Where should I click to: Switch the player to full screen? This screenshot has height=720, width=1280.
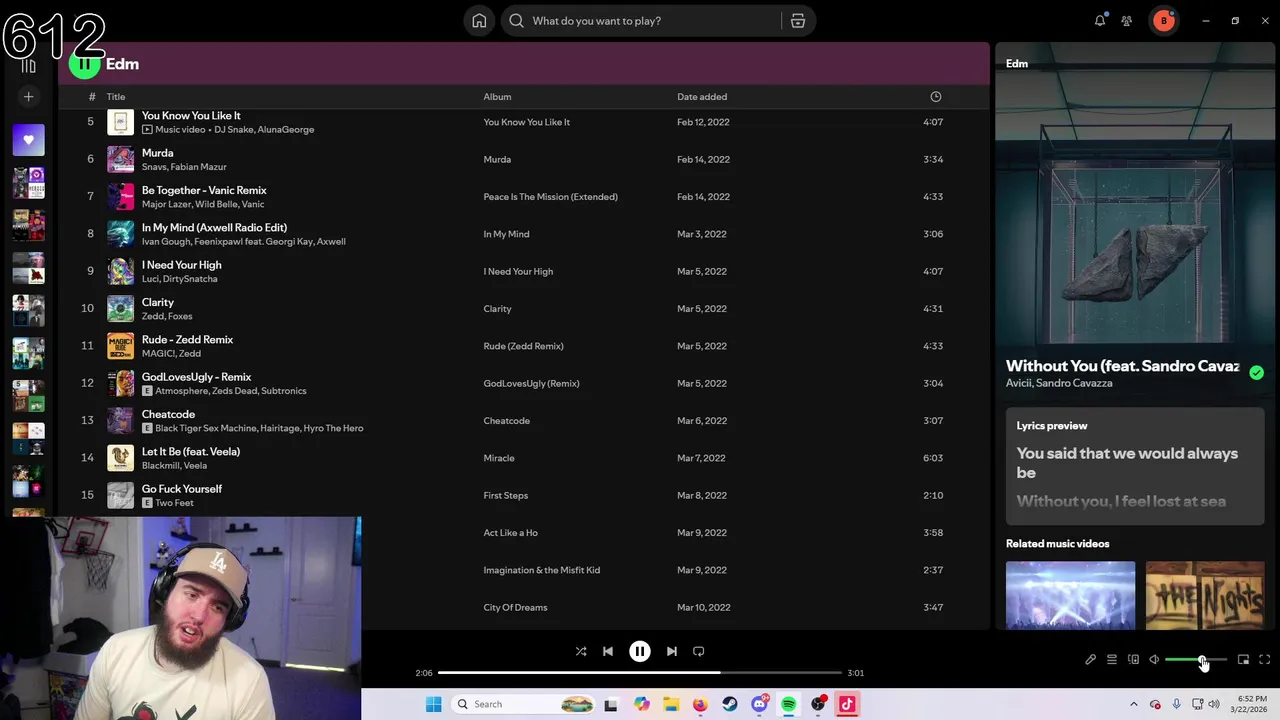pyautogui.click(x=1264, y=660)
